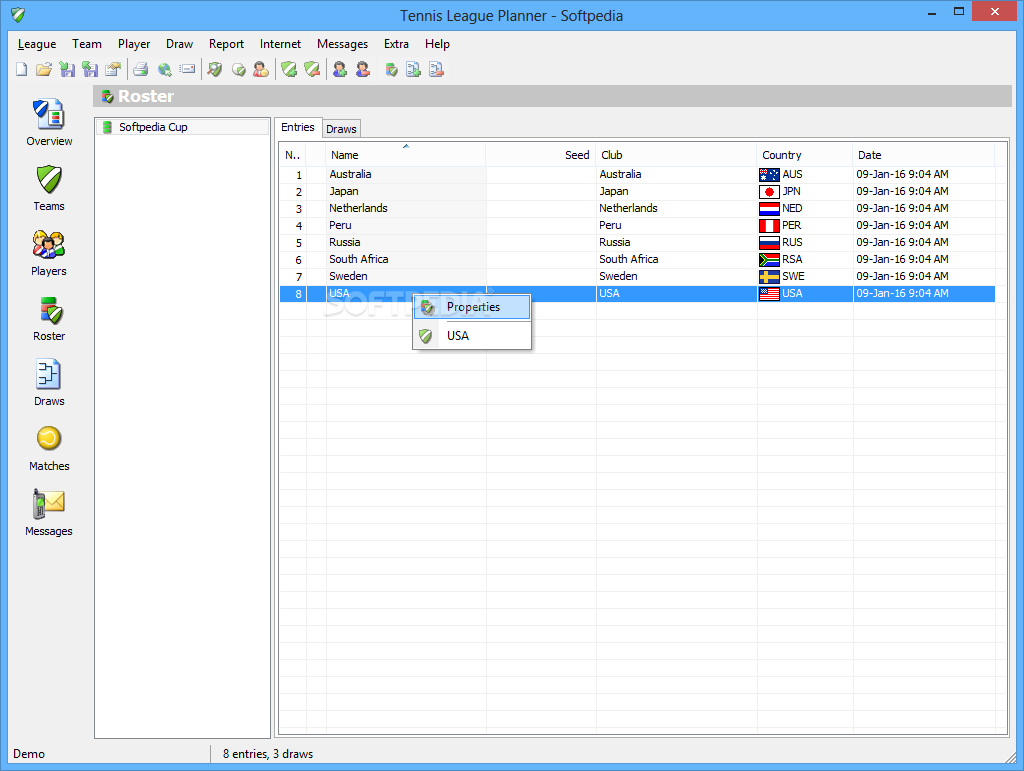Click the SWE country cell

805,276
